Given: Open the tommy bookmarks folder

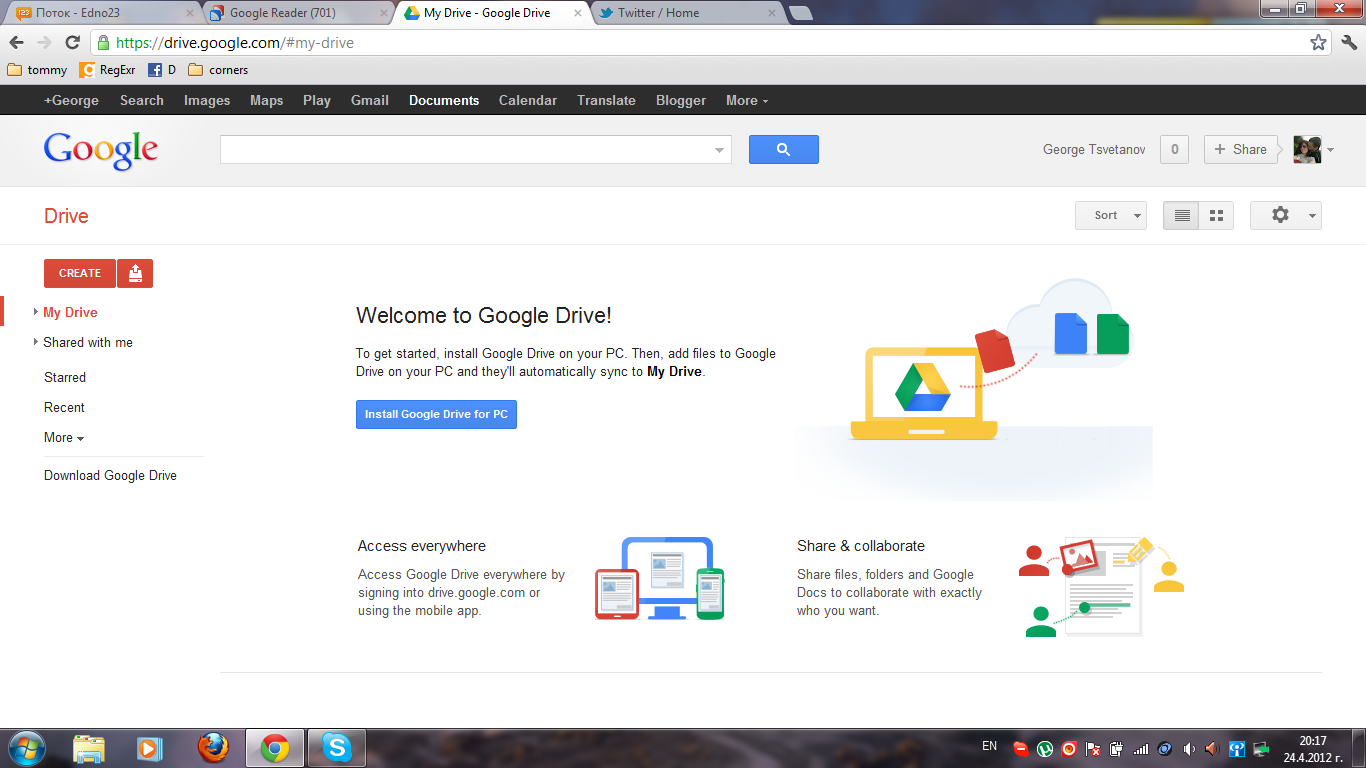Looking at the screenshot, I should pyautogui.click(x=37, y=70).
